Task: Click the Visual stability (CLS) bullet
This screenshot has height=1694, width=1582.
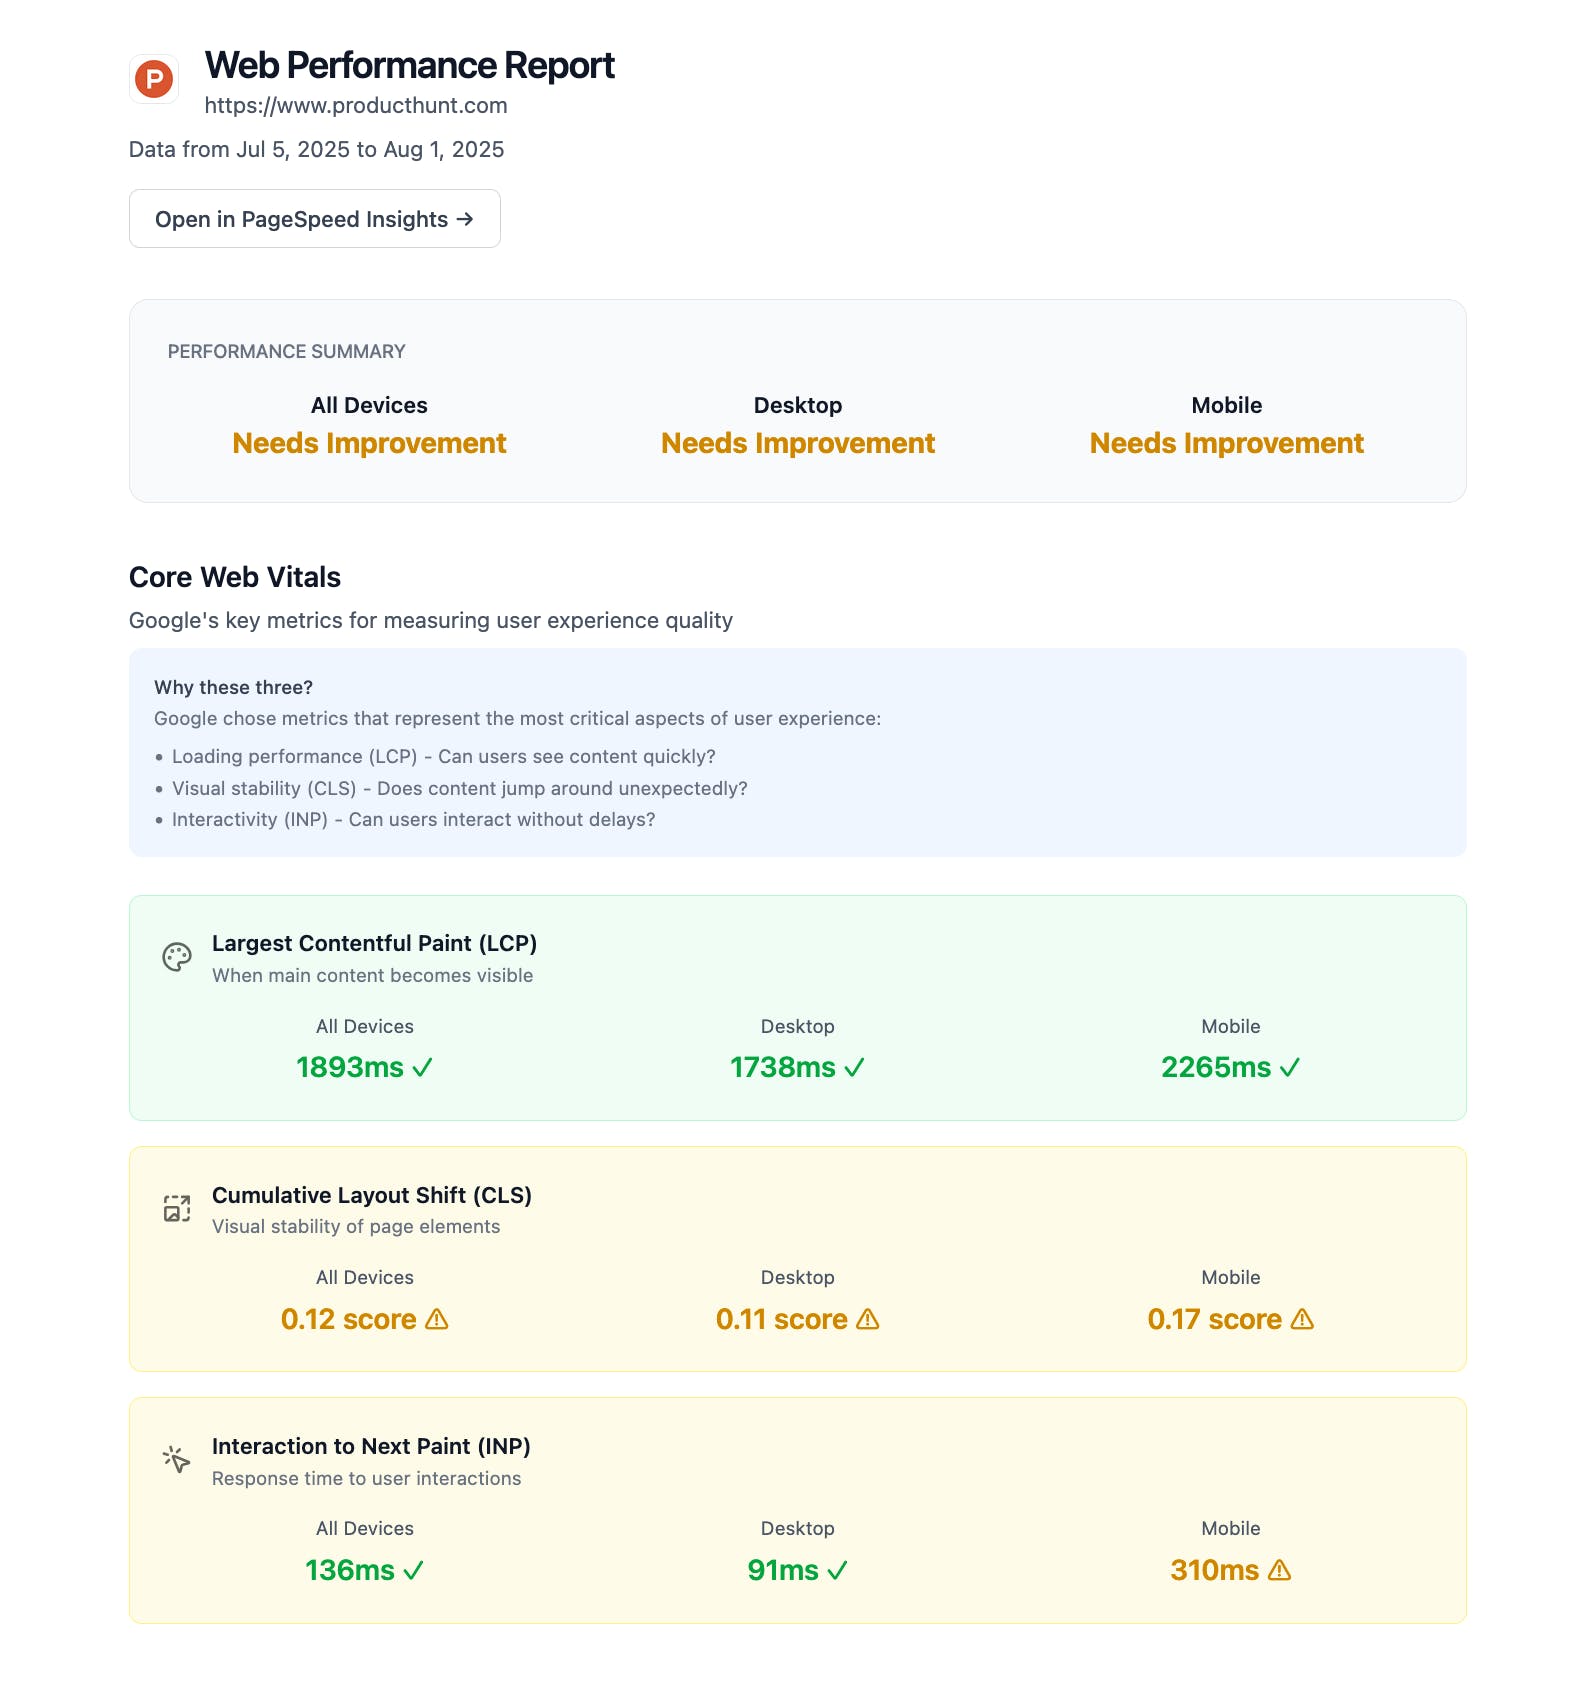Action: tap(460, 788)
